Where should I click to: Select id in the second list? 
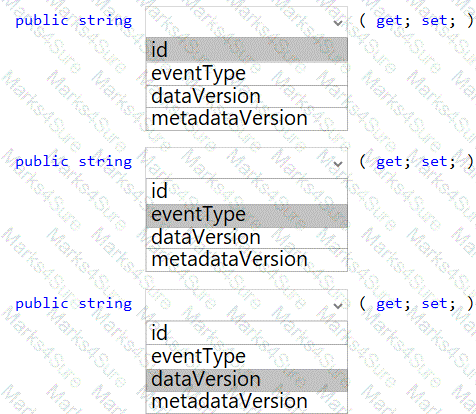pos(247,191)
